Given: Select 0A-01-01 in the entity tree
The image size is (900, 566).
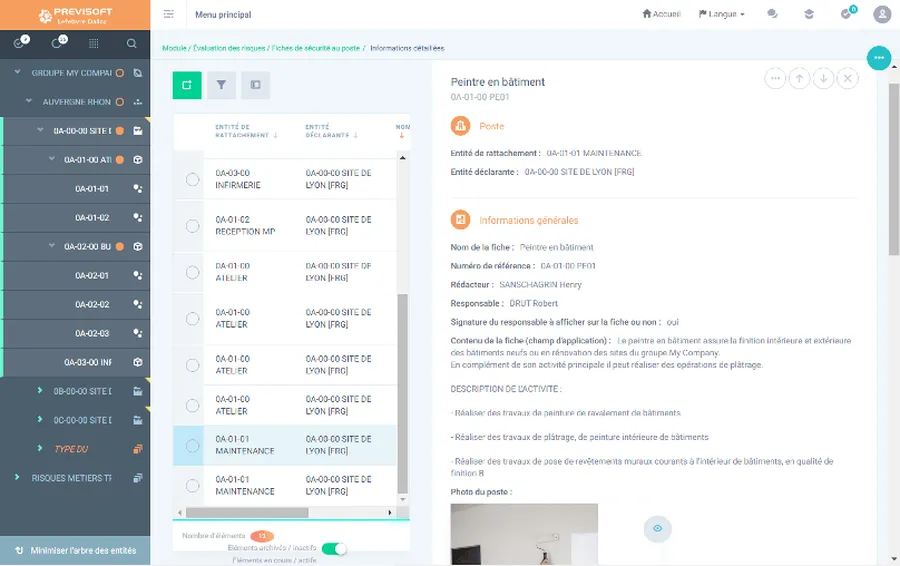Looking at the screenshot, I should pyautogui.click(x=92, y=189).
